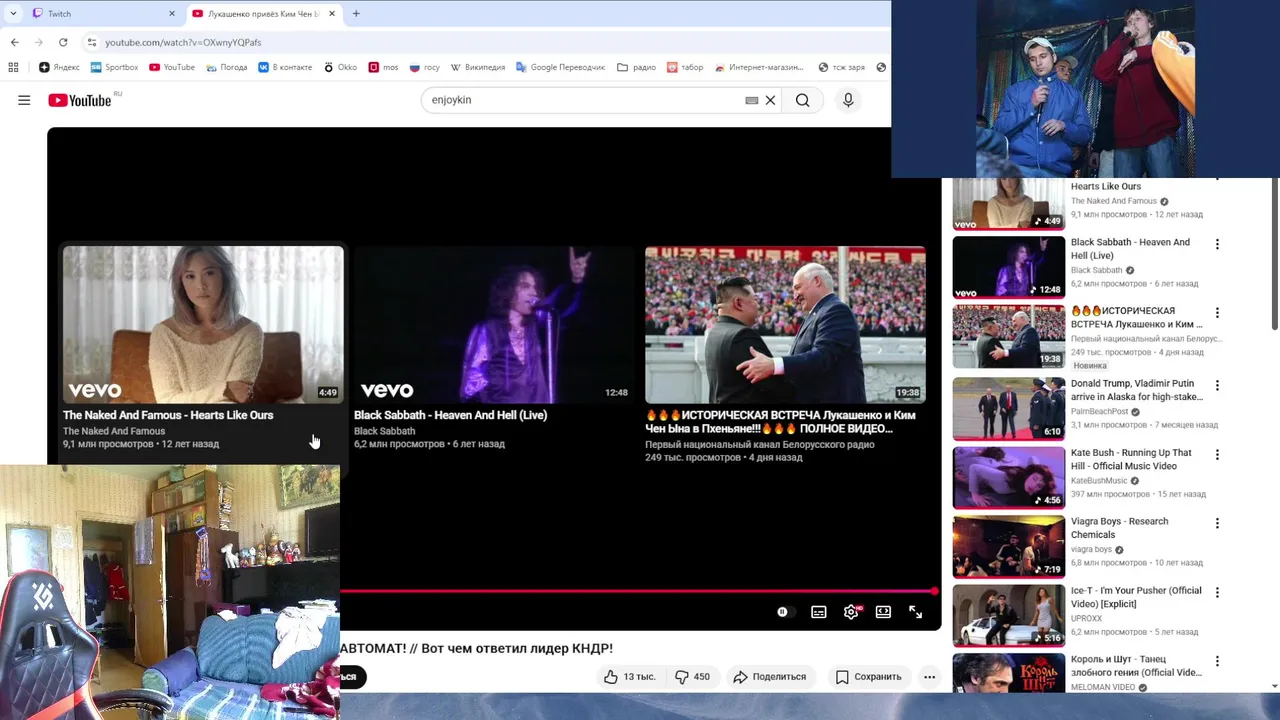Open options for Ice-T sidebar video
This screenshot has height=720, width=1280.
[x=1217, y=592]
